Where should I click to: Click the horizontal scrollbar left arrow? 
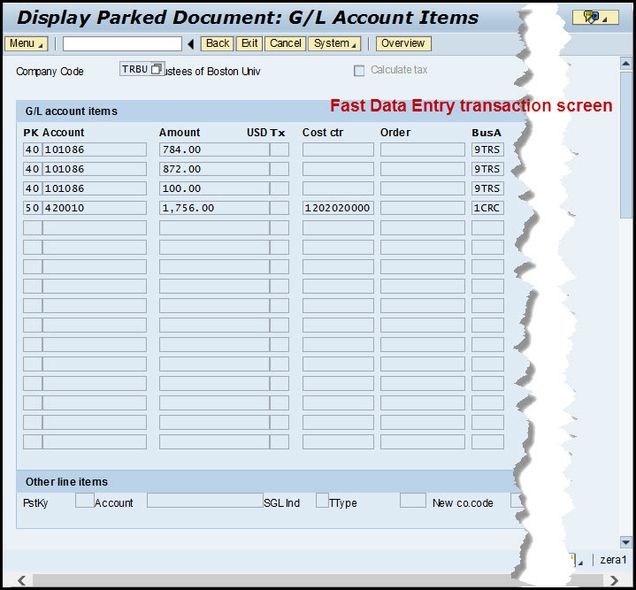coord(22,581)
